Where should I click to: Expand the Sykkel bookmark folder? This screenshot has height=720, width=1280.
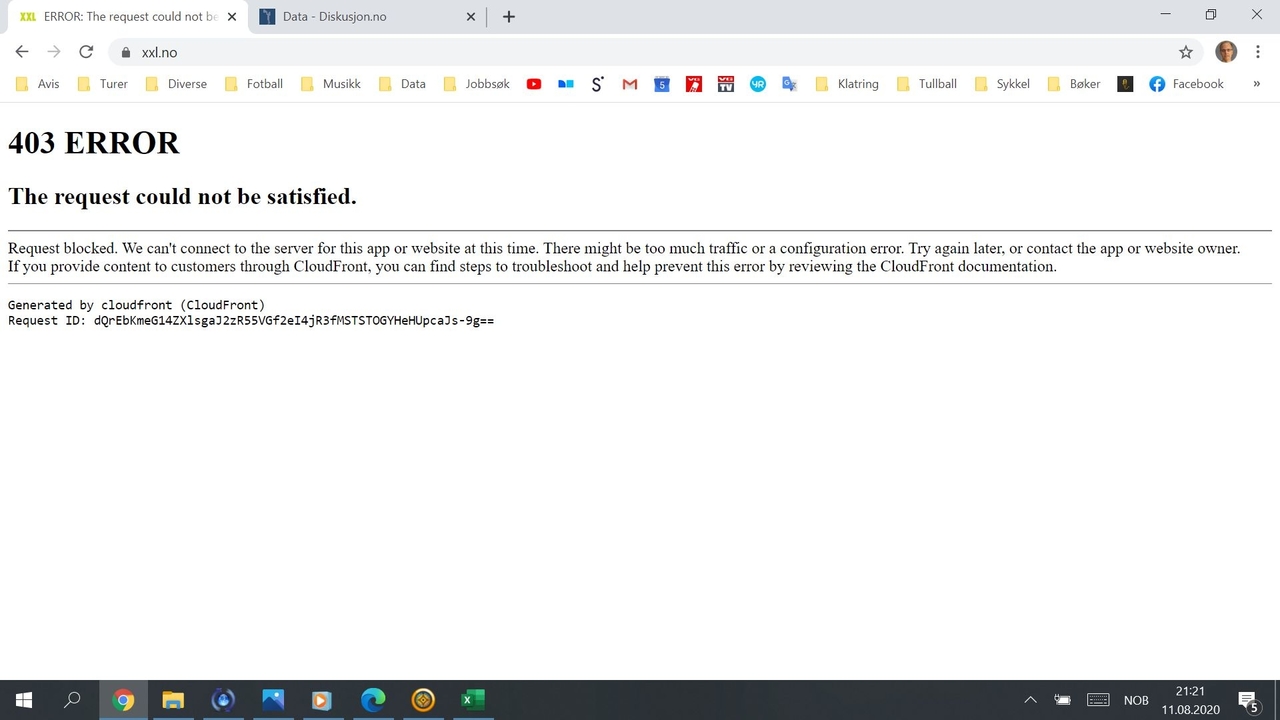pos(1002,84)
